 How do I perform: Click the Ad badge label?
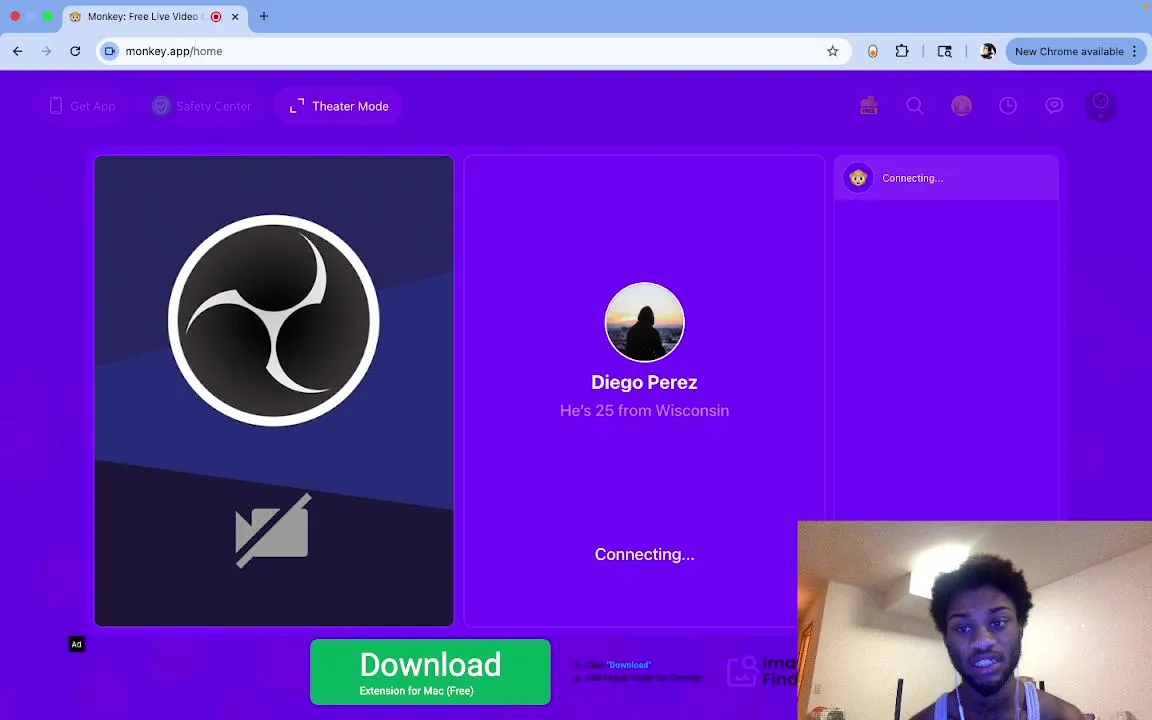click(x=76, y=644)
